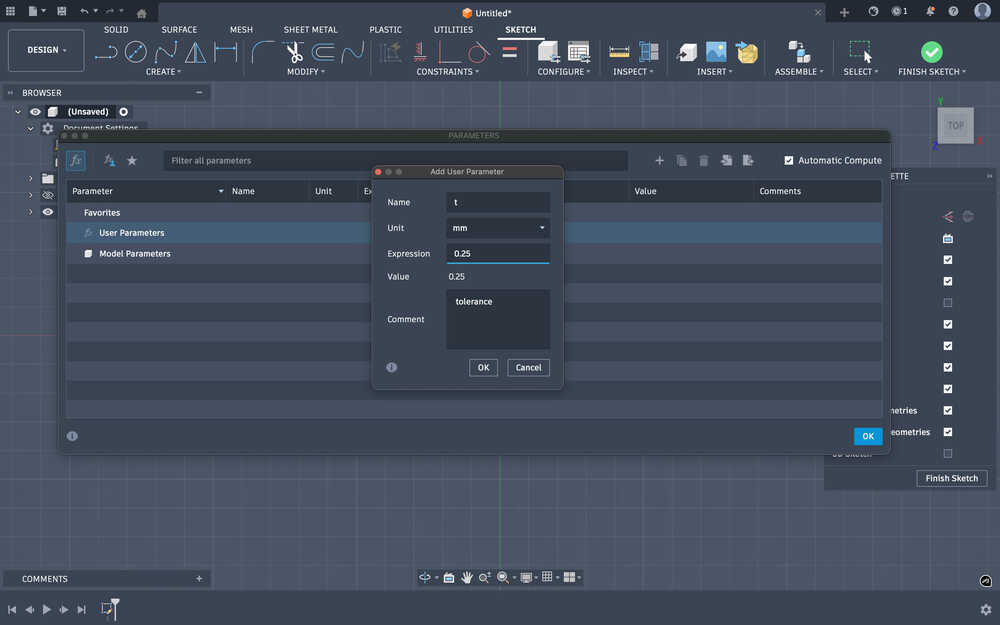Viewport: 1000px width, 625px height.
Task: Open the SURFACE tab
Action: (179, 30)
